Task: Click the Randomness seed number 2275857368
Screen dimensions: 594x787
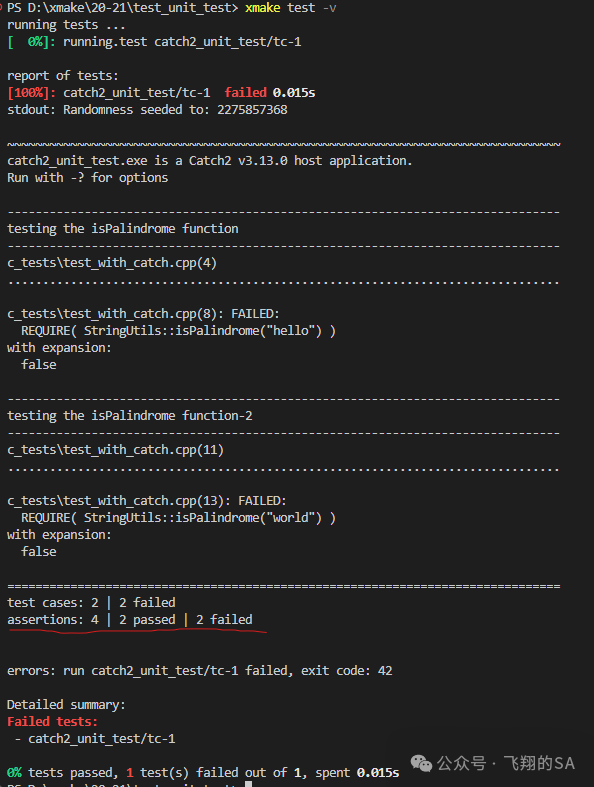Action: point(252,109)
